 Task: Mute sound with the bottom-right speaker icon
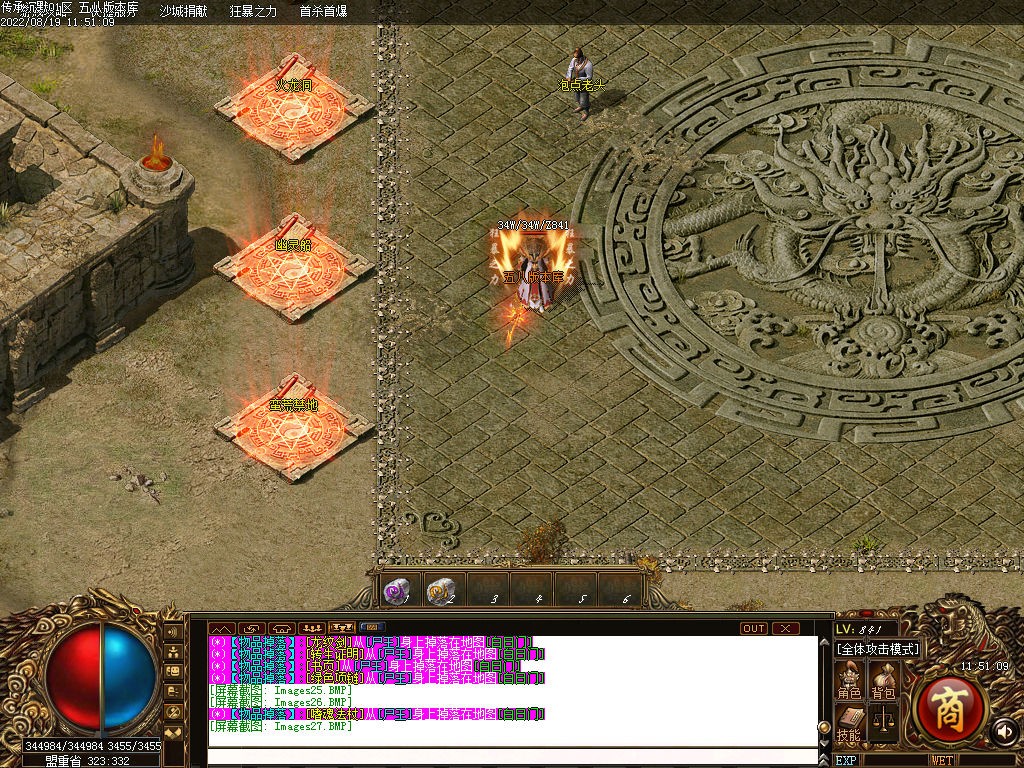tap(1005, 731)
